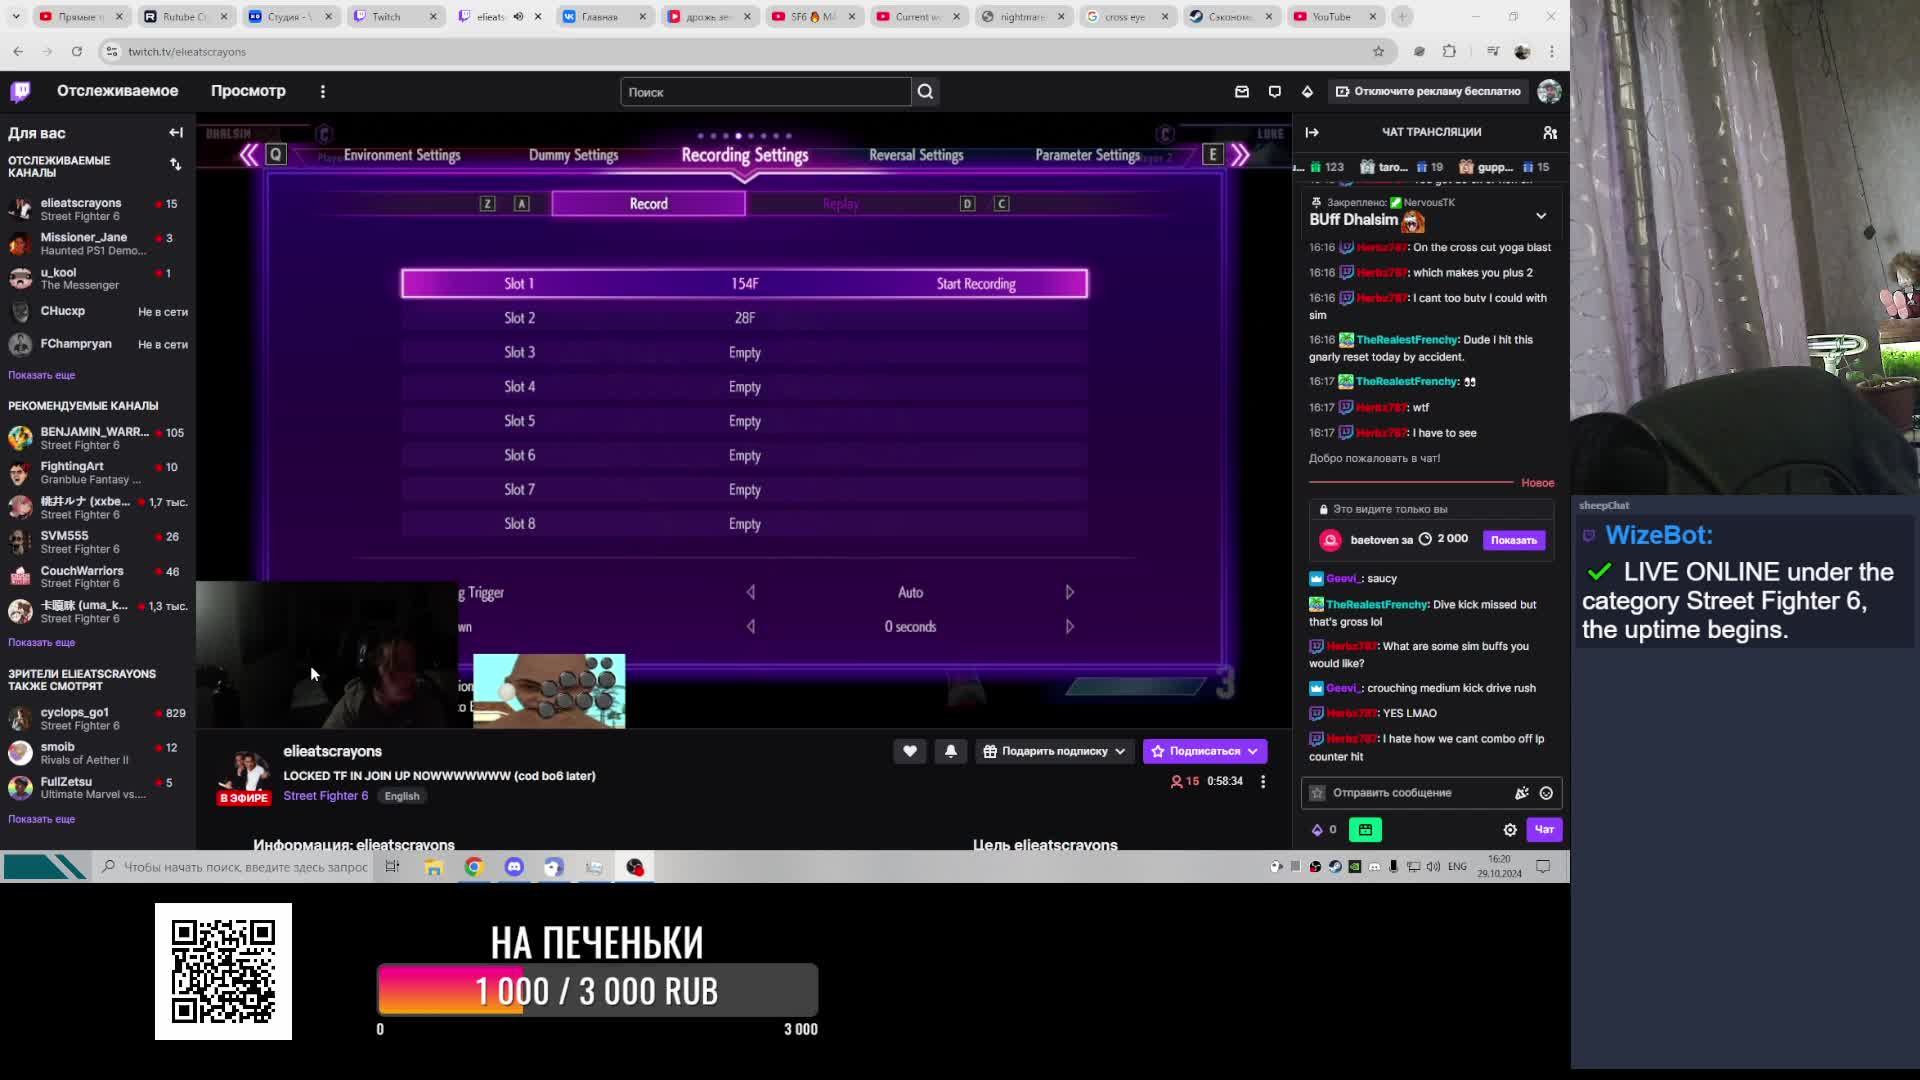This screenshot has width=1920, height=1080.
Task: Open the Following tab in top navigation
Action: 117,91
